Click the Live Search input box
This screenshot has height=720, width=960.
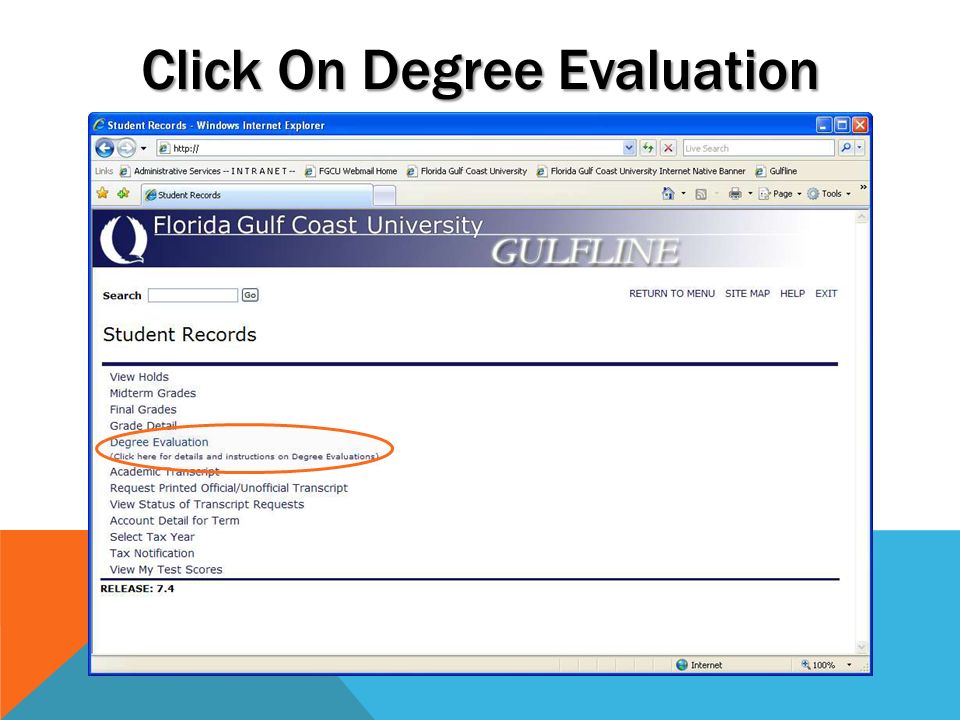pyautogui.click(x=759, y=148)
